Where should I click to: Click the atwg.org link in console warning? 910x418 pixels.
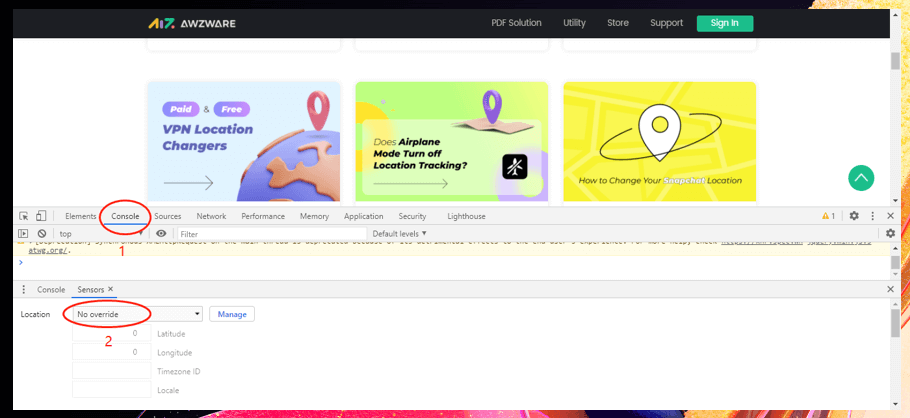click(x=49, y=251)
